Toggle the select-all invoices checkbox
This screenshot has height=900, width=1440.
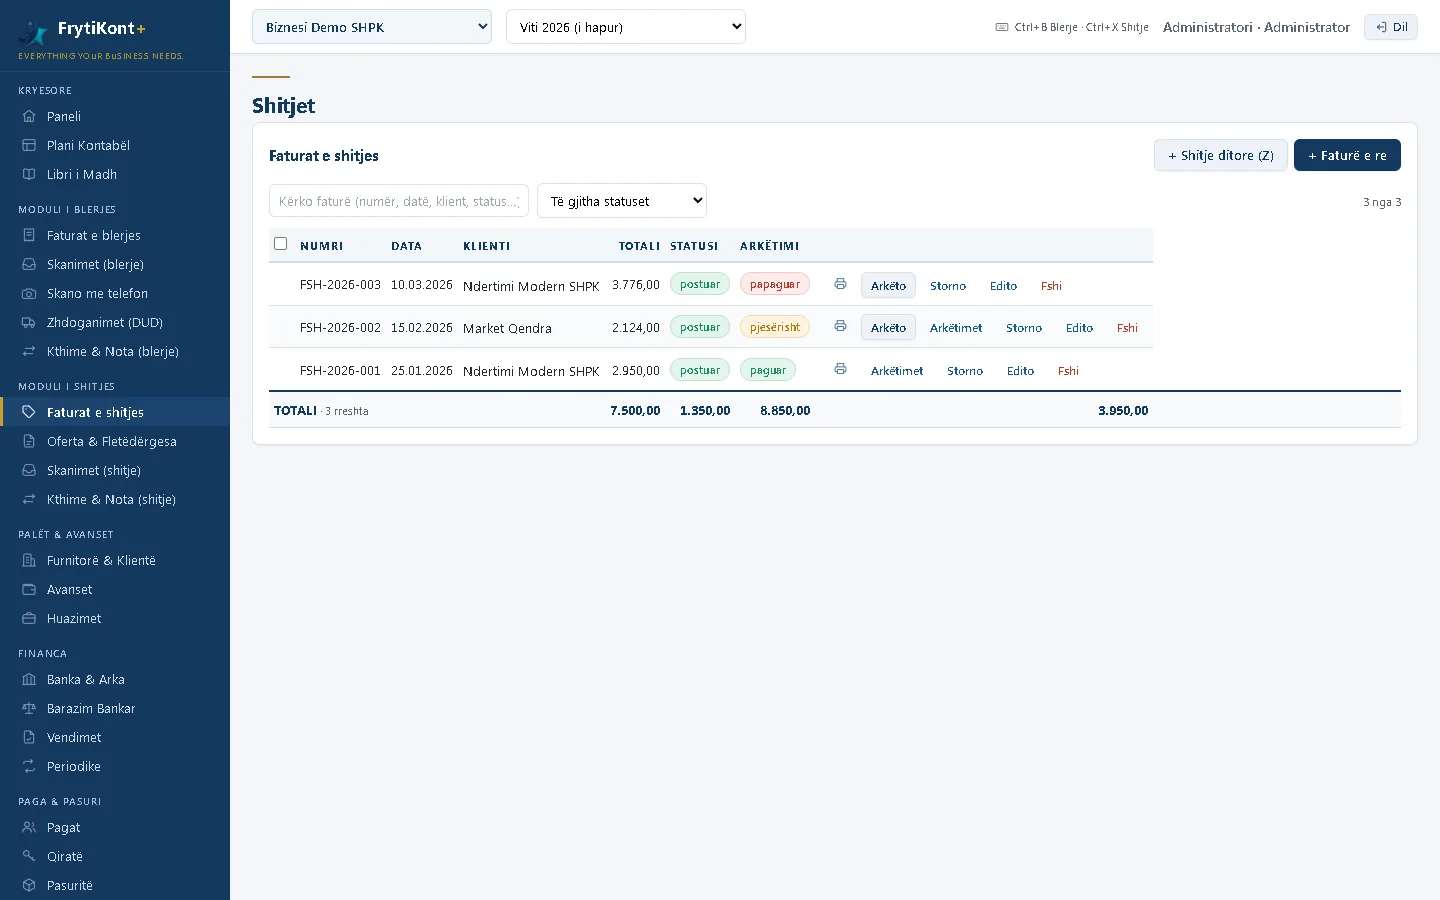(x=280, y=244)
